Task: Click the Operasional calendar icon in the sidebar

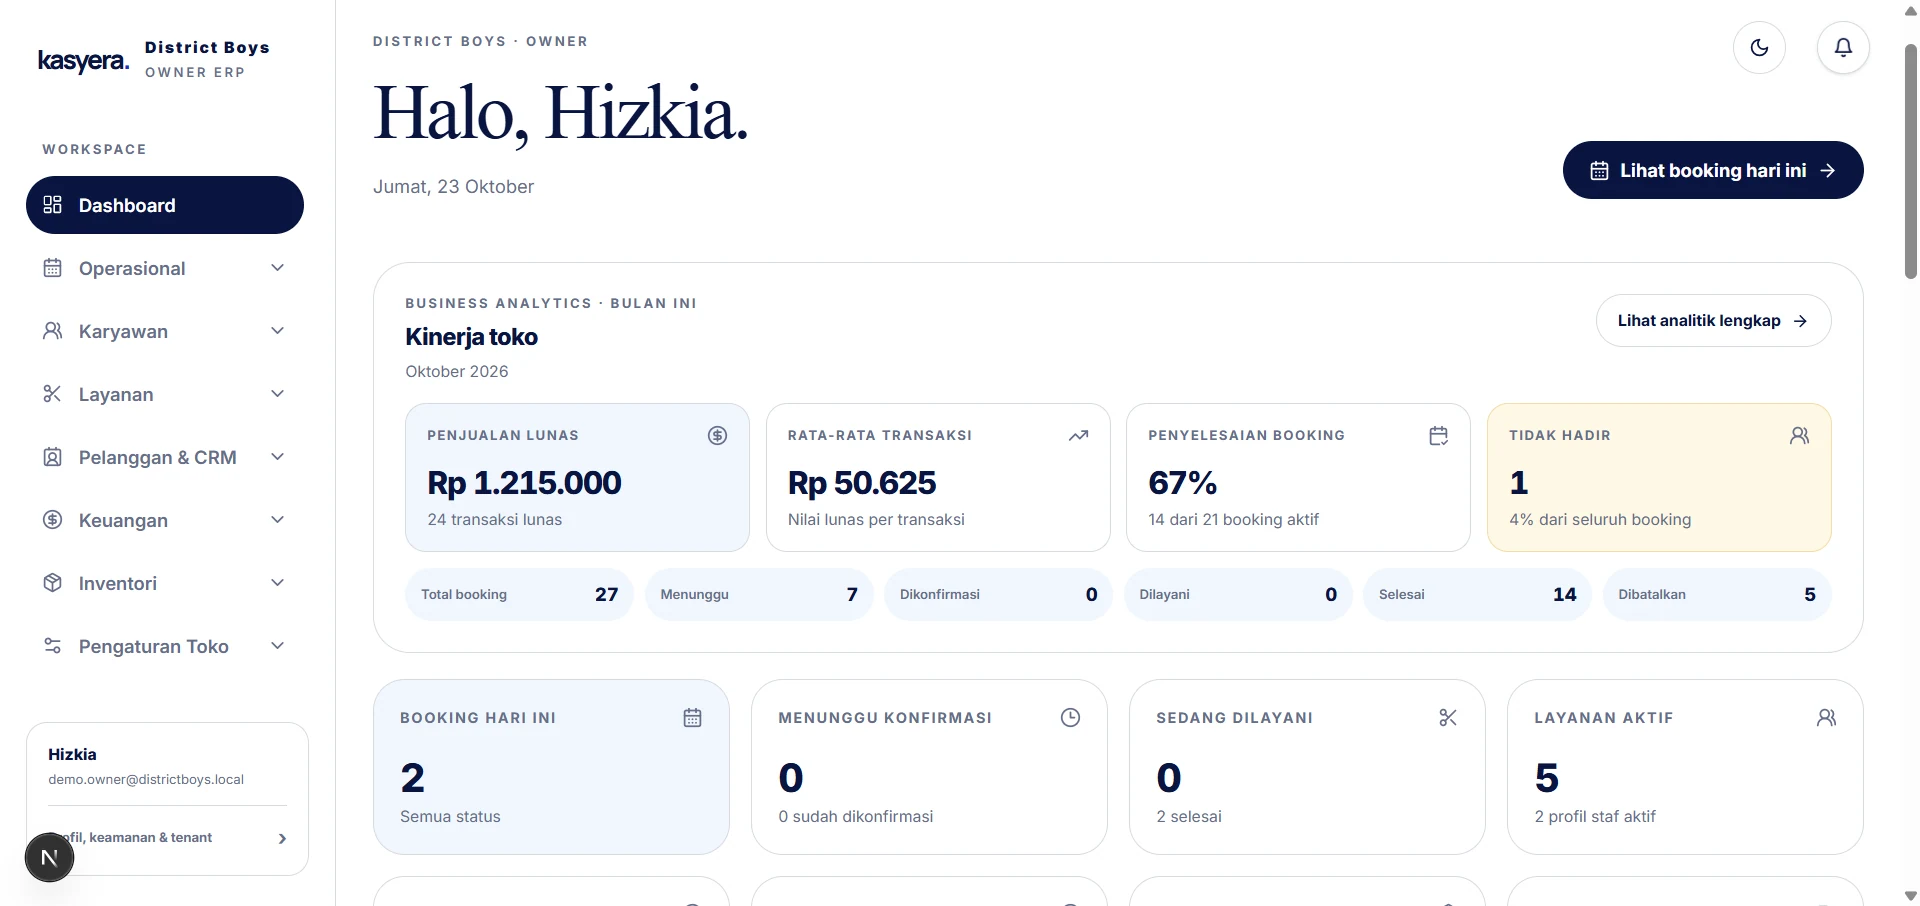Action: pyautogui.click(x=53, y=268)
